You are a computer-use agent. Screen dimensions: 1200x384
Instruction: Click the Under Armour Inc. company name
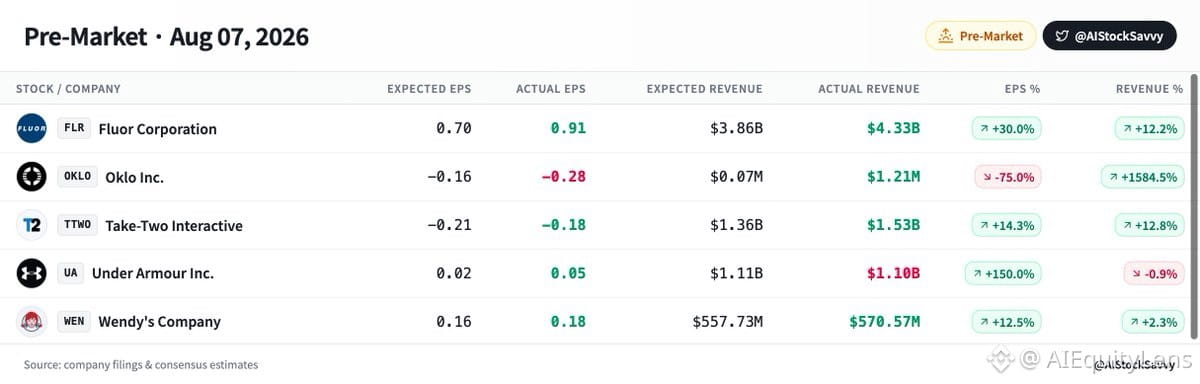pyautogui.click(x=153, y=273)
